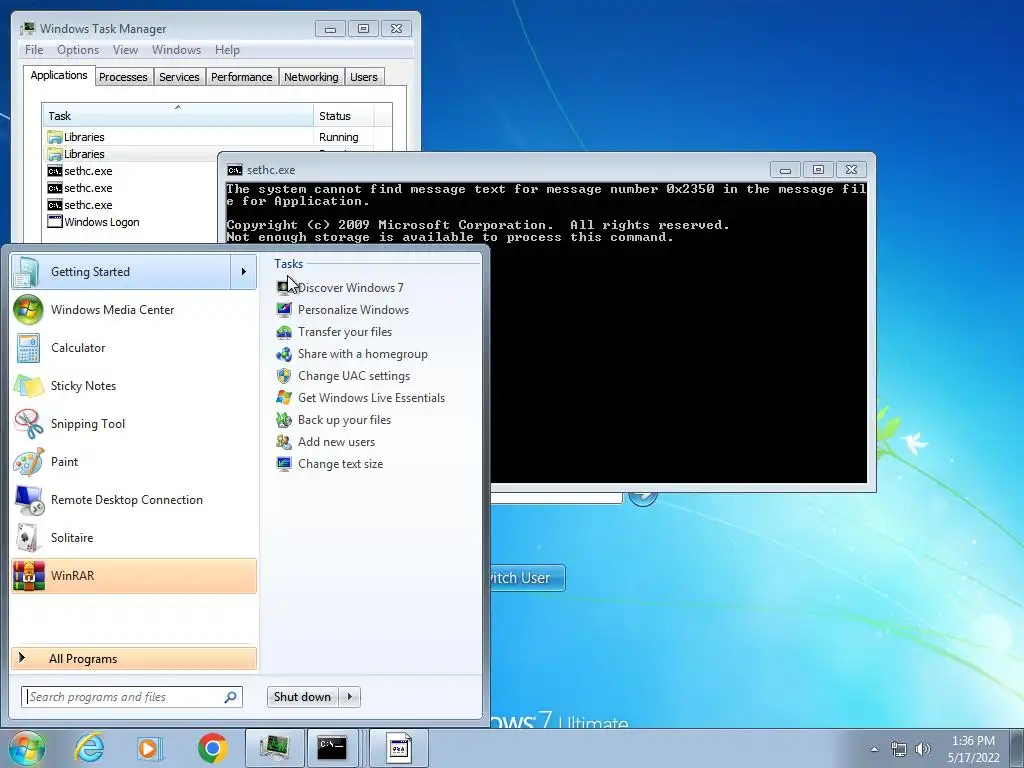Click the volume tray icon
The image size is (1024, 768).
(x=923, y=749)
